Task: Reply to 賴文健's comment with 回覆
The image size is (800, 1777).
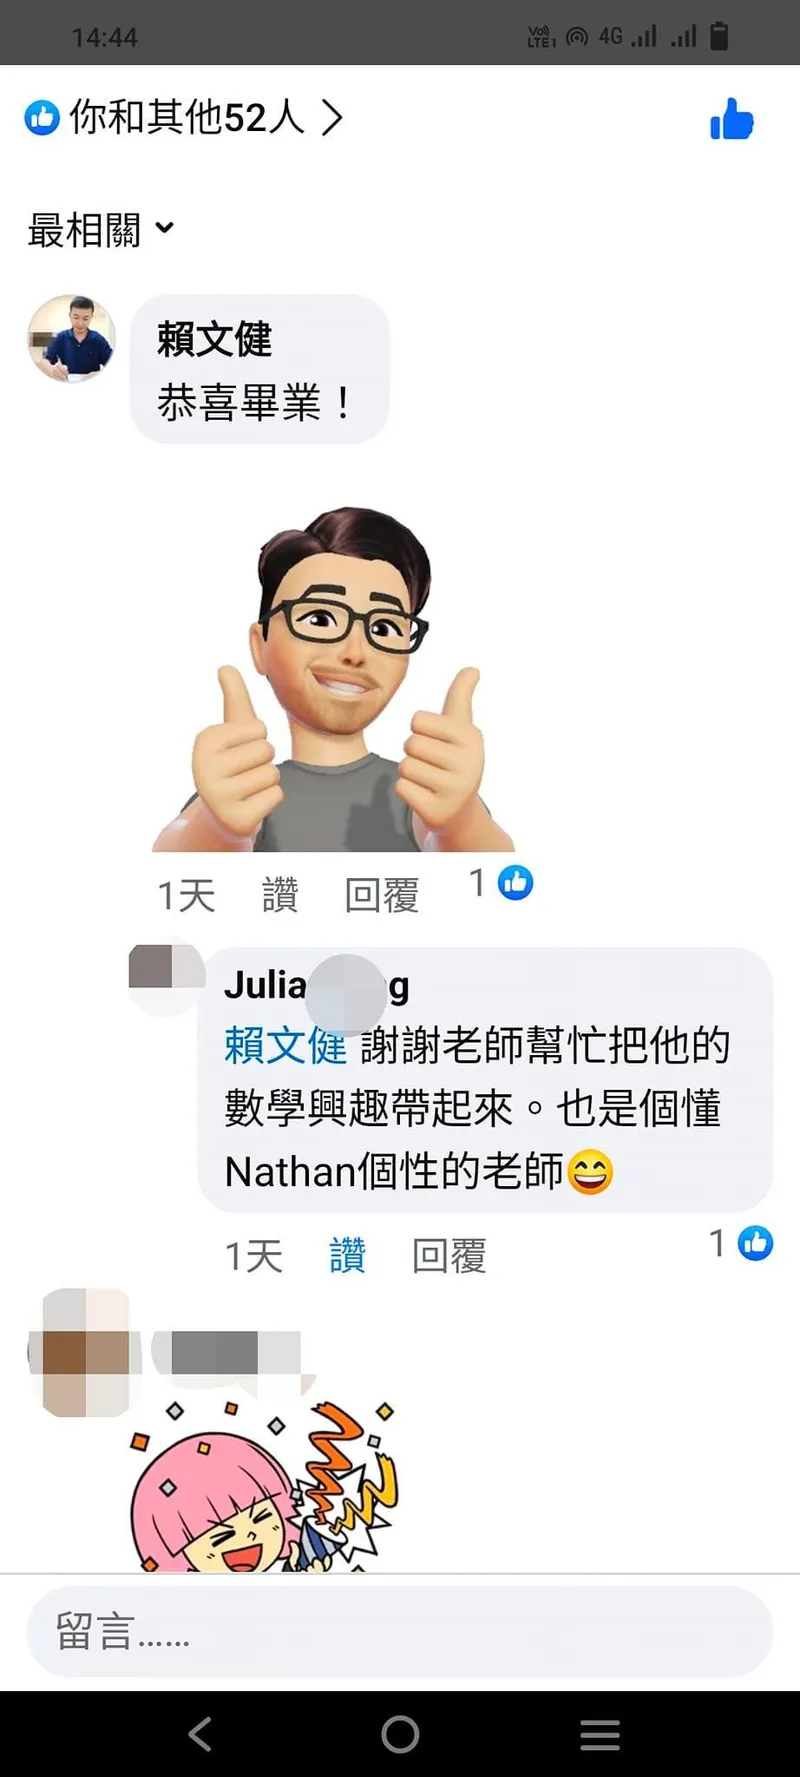Action: (x=381, y=894)
